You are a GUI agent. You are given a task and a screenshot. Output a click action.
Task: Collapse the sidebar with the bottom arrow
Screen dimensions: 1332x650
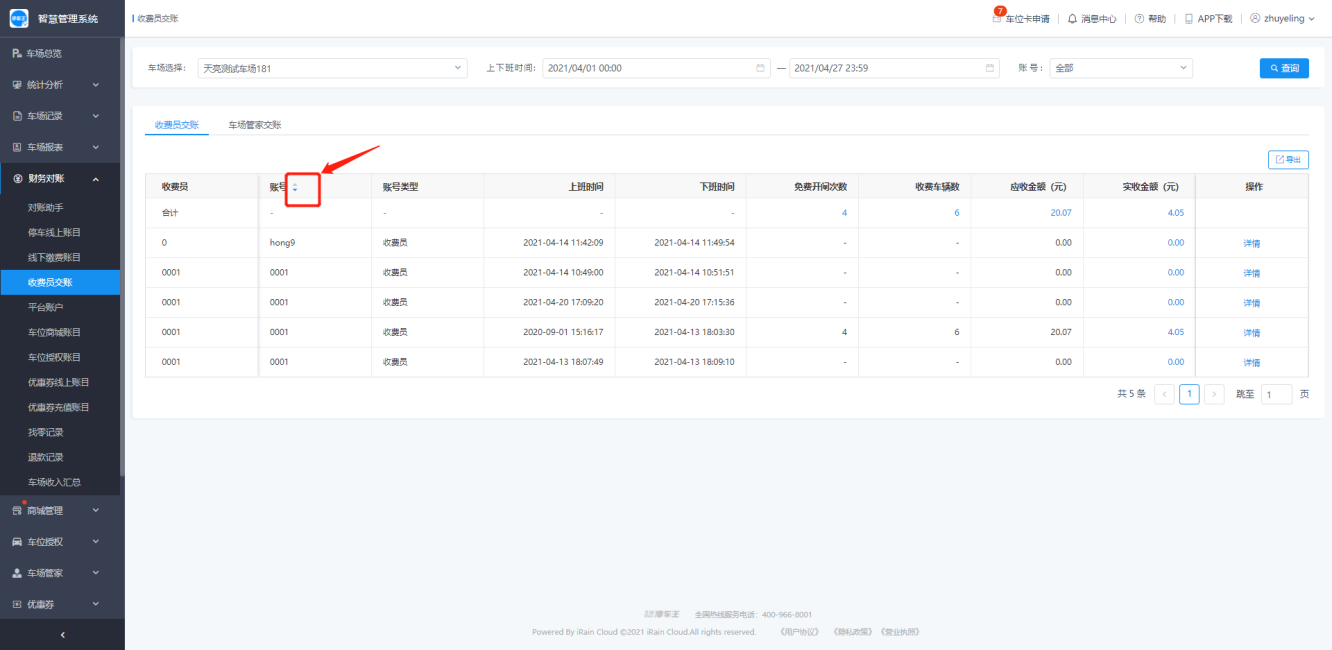tap(62, 635)
